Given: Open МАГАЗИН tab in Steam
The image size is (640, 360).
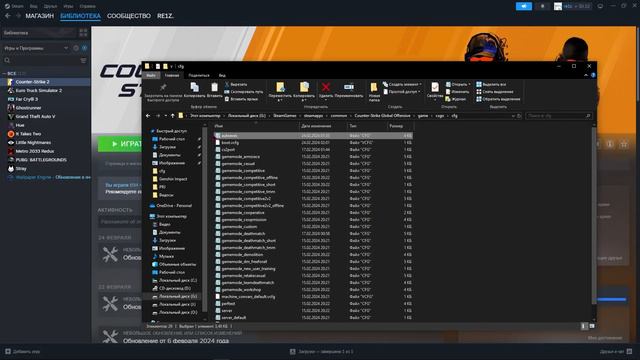Looking at the screenshot, I should tap(40, 16).
